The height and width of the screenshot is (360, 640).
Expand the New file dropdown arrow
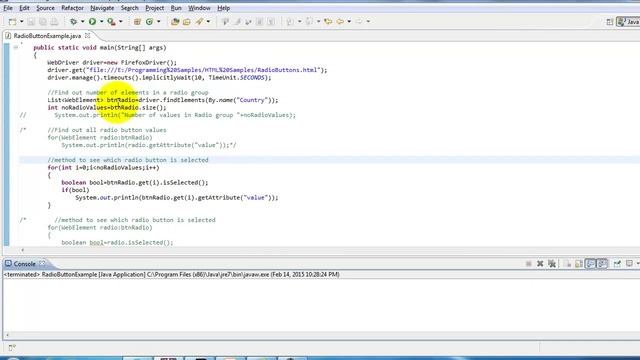(x=22, y=22)
